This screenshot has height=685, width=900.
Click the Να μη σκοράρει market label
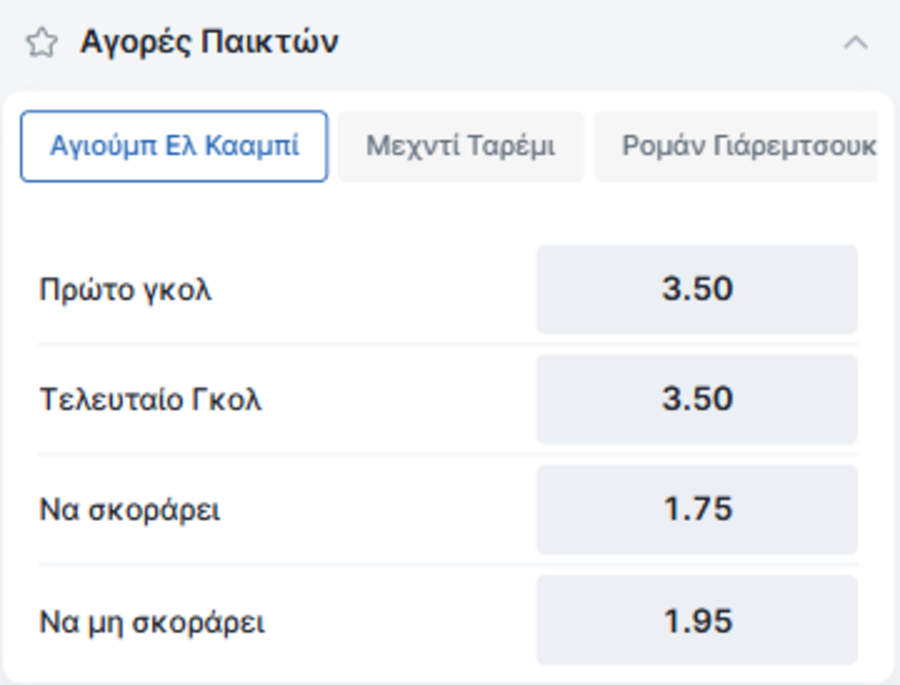(152, 622)
